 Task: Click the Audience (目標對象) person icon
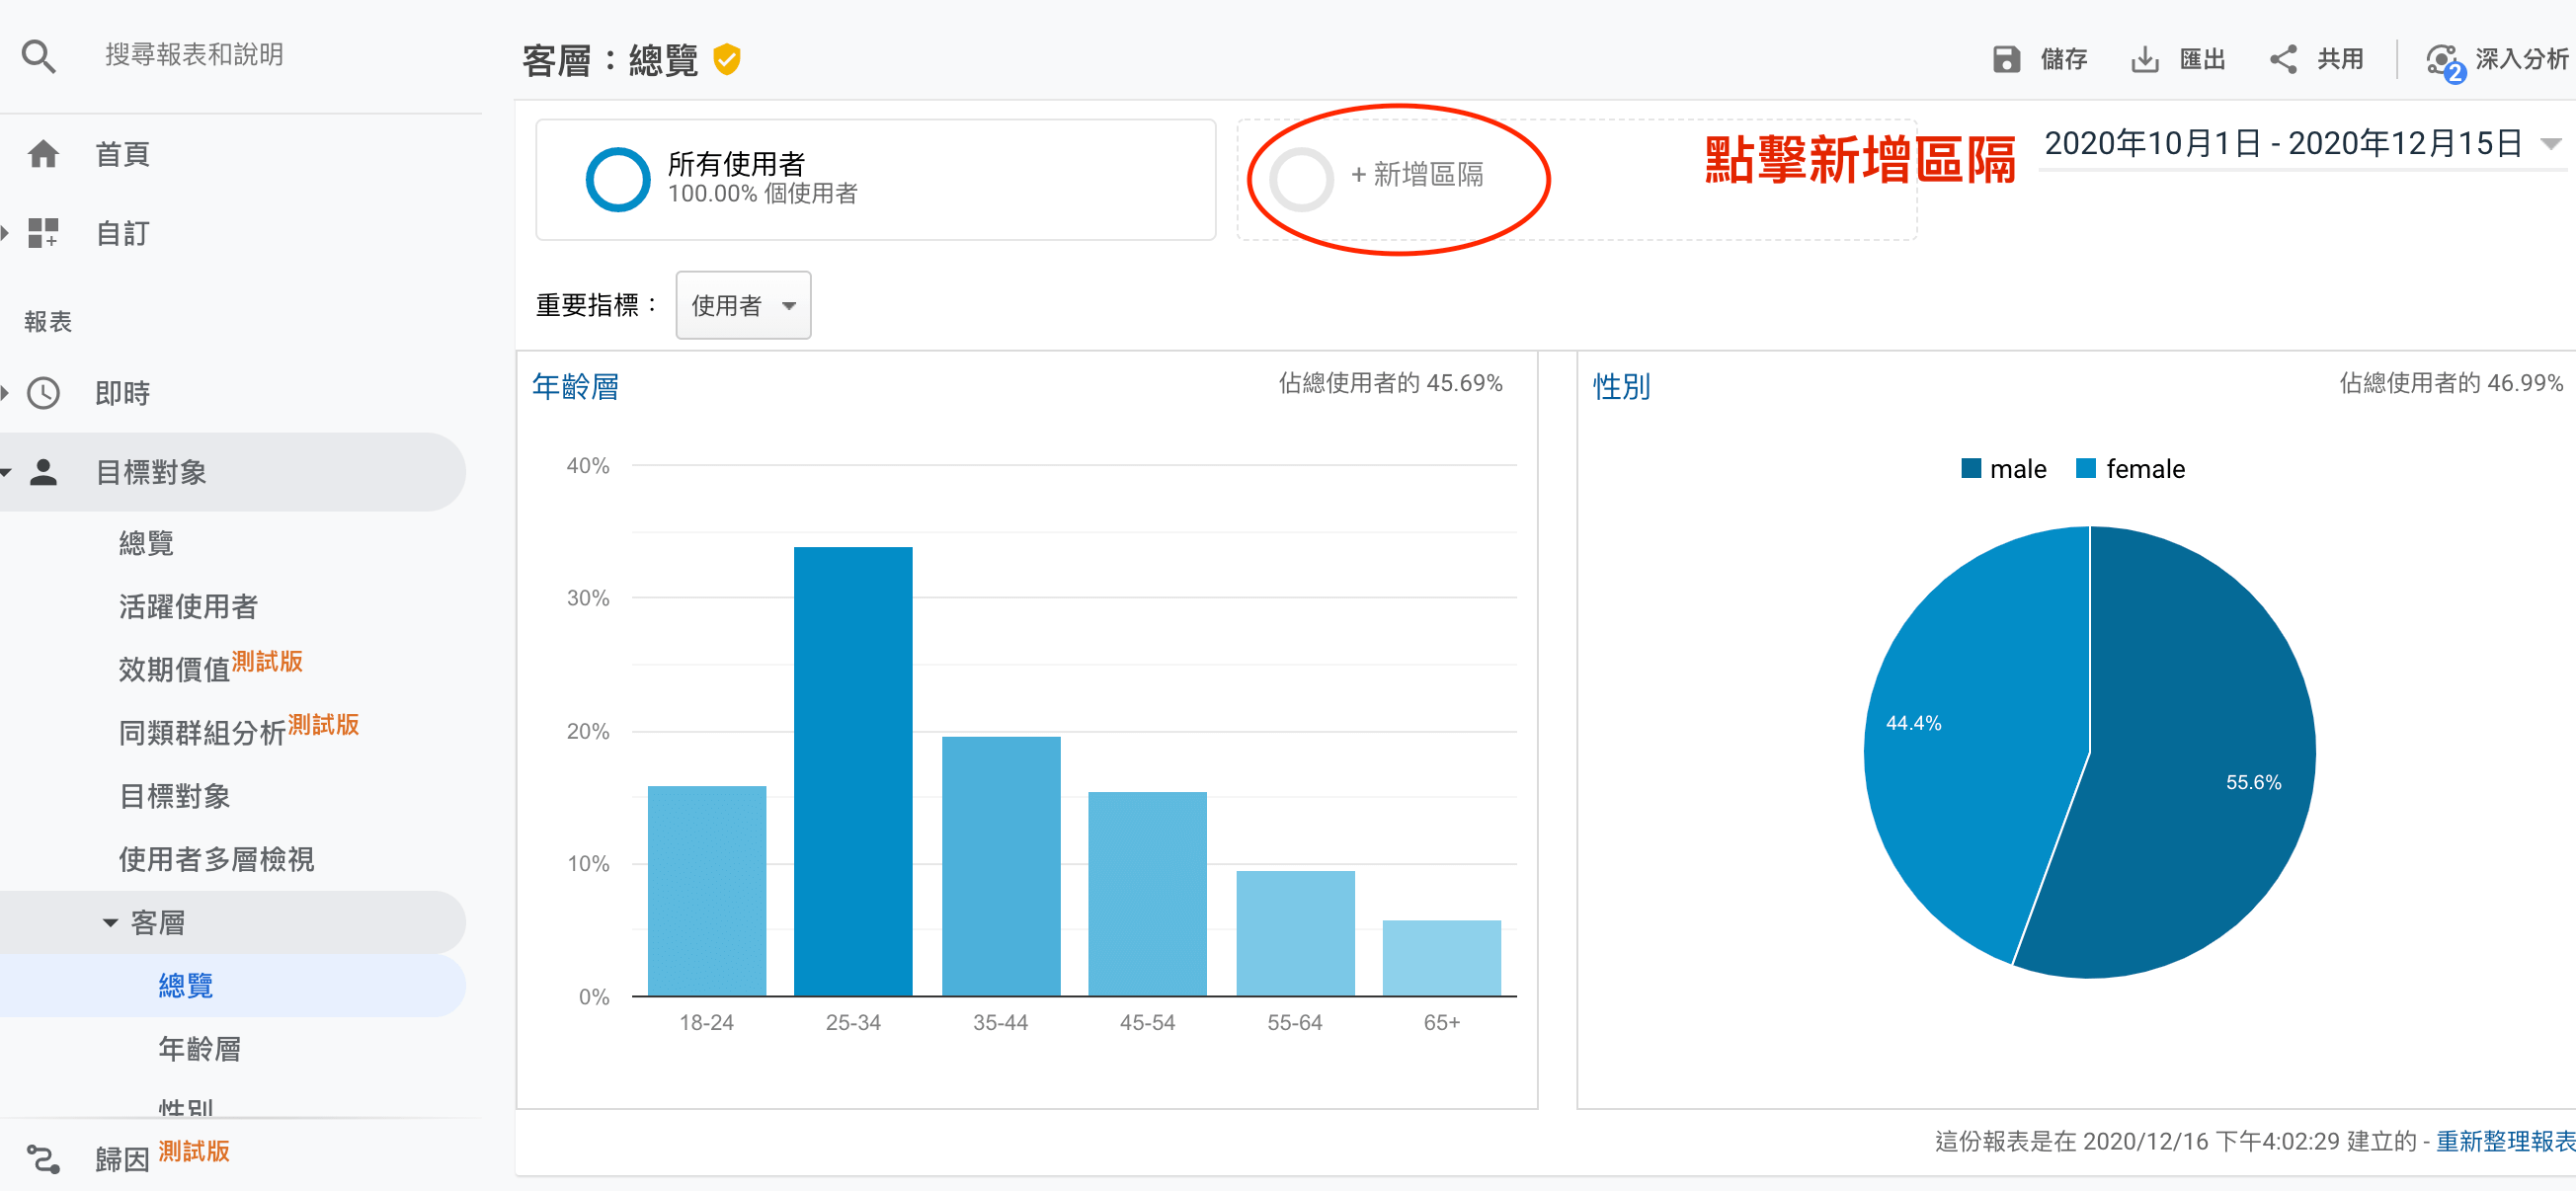pyautogui.click(x=43, y=472)
